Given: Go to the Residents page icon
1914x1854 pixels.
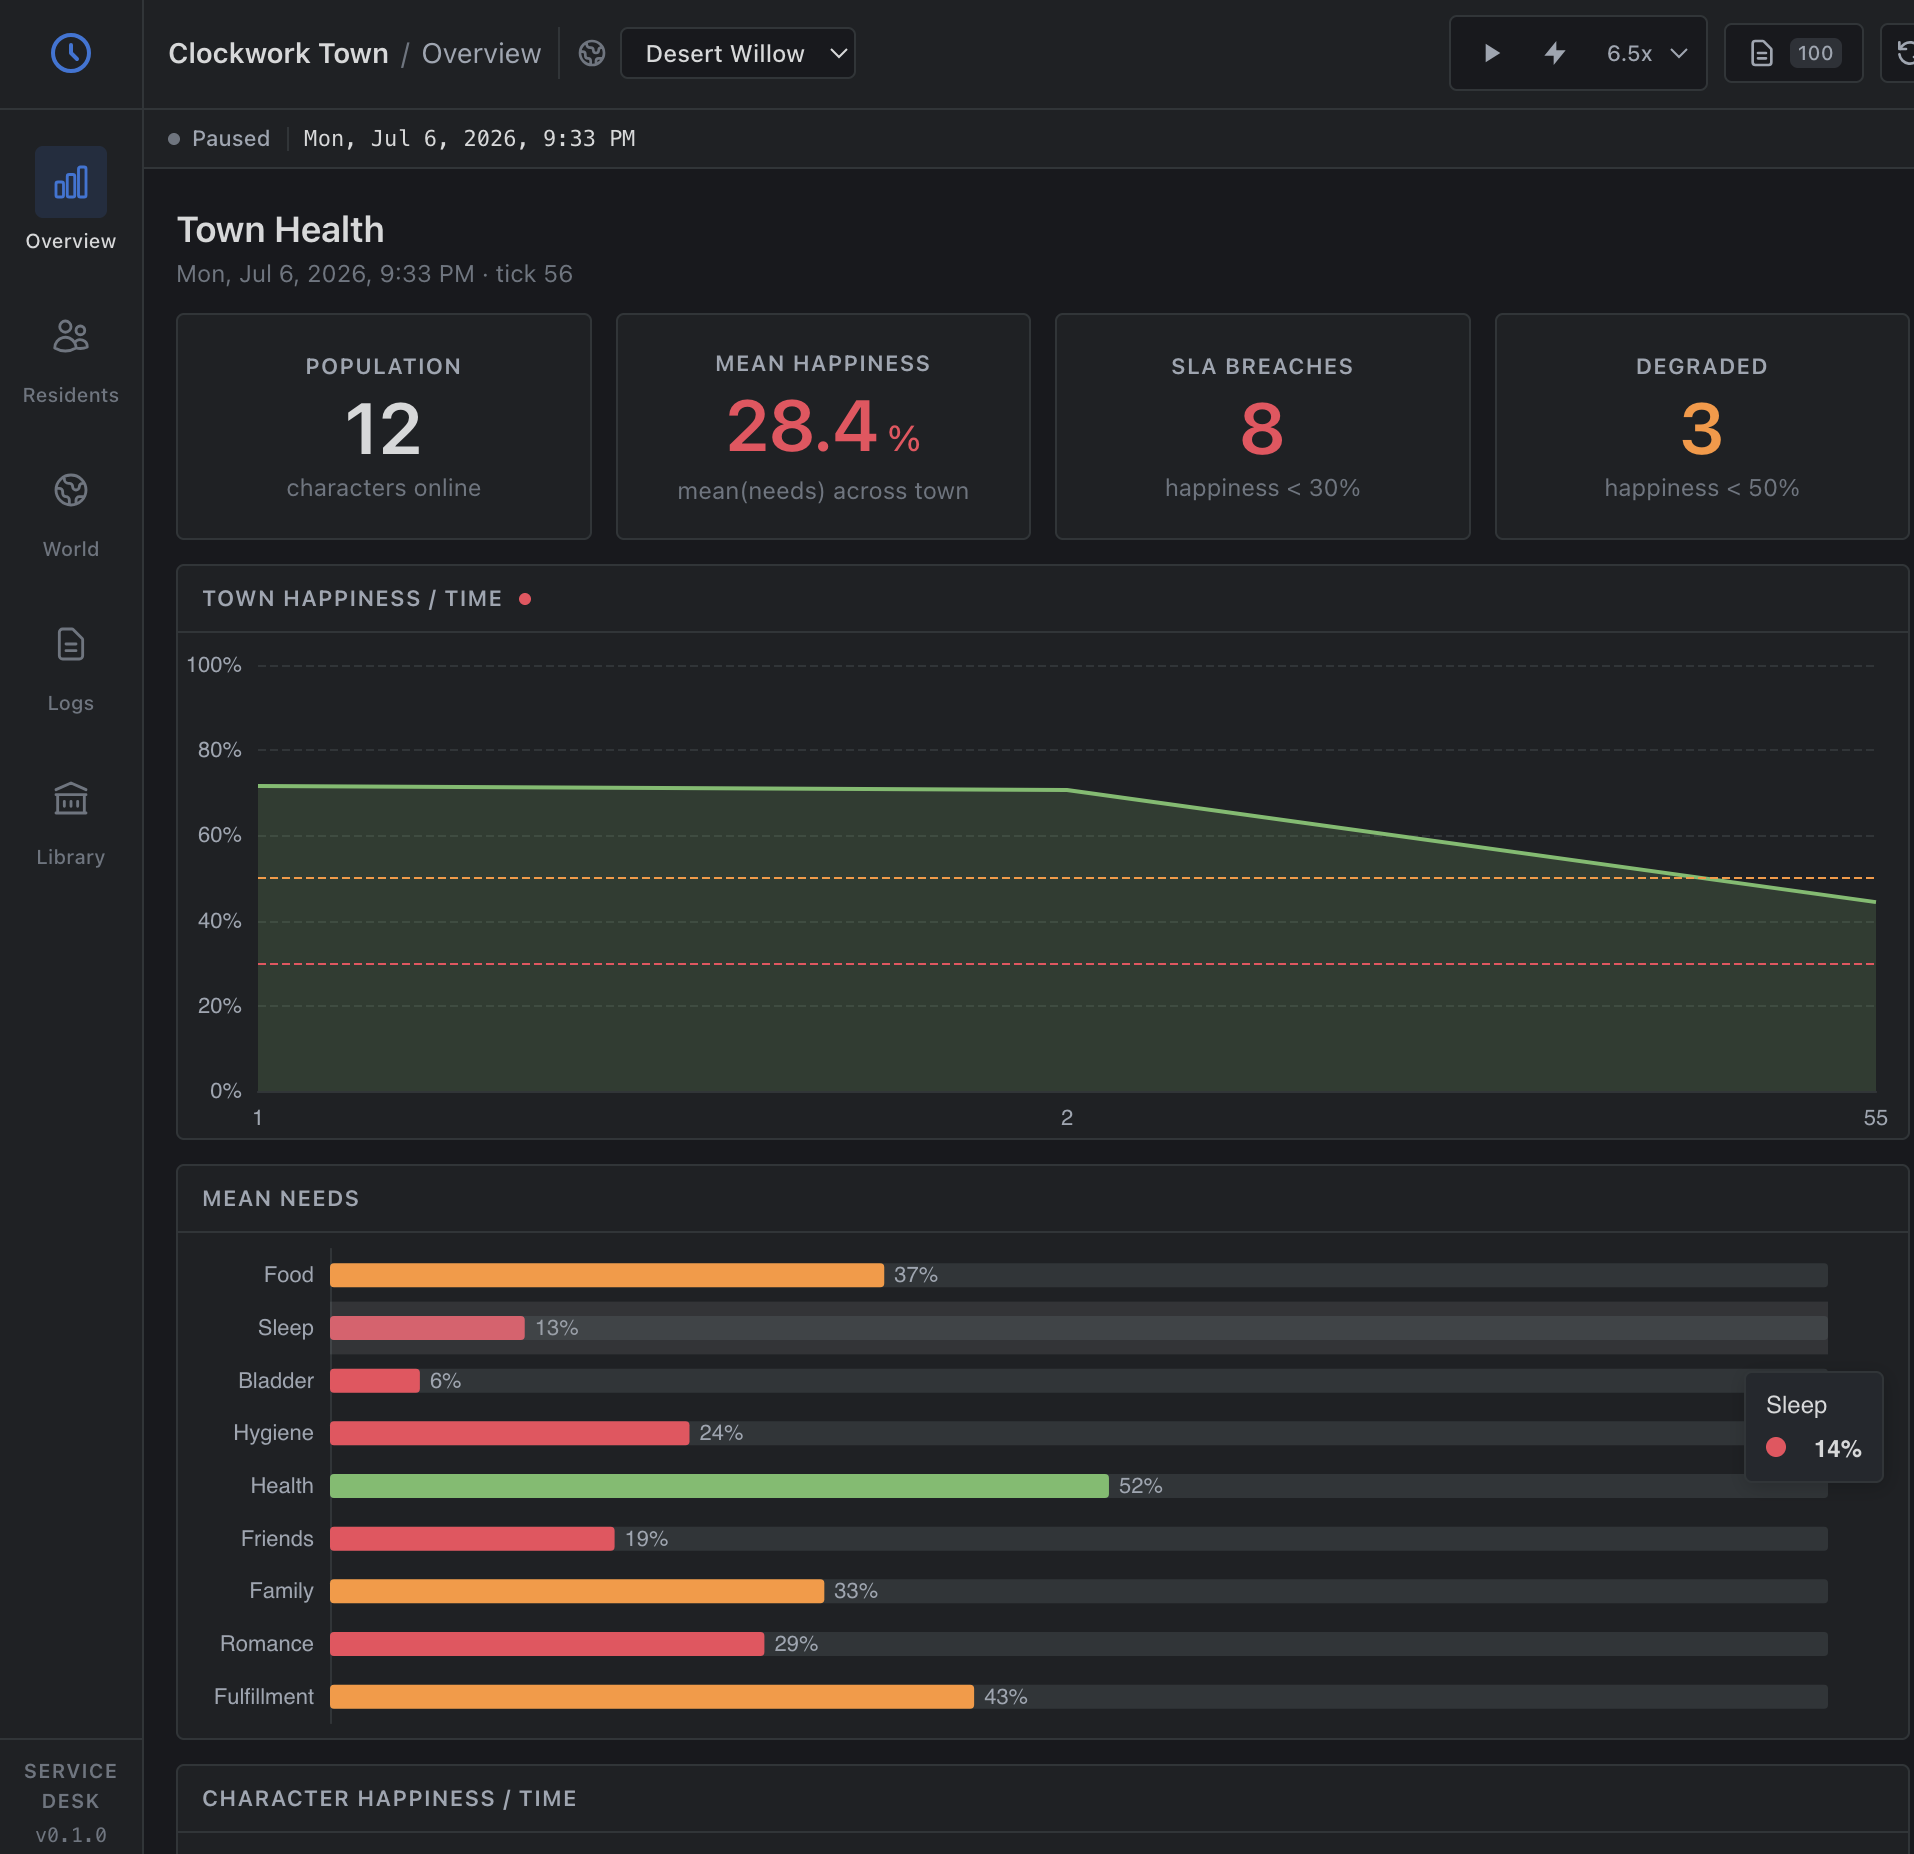Looking at the screenshot, I should click(x=71, y=336).
